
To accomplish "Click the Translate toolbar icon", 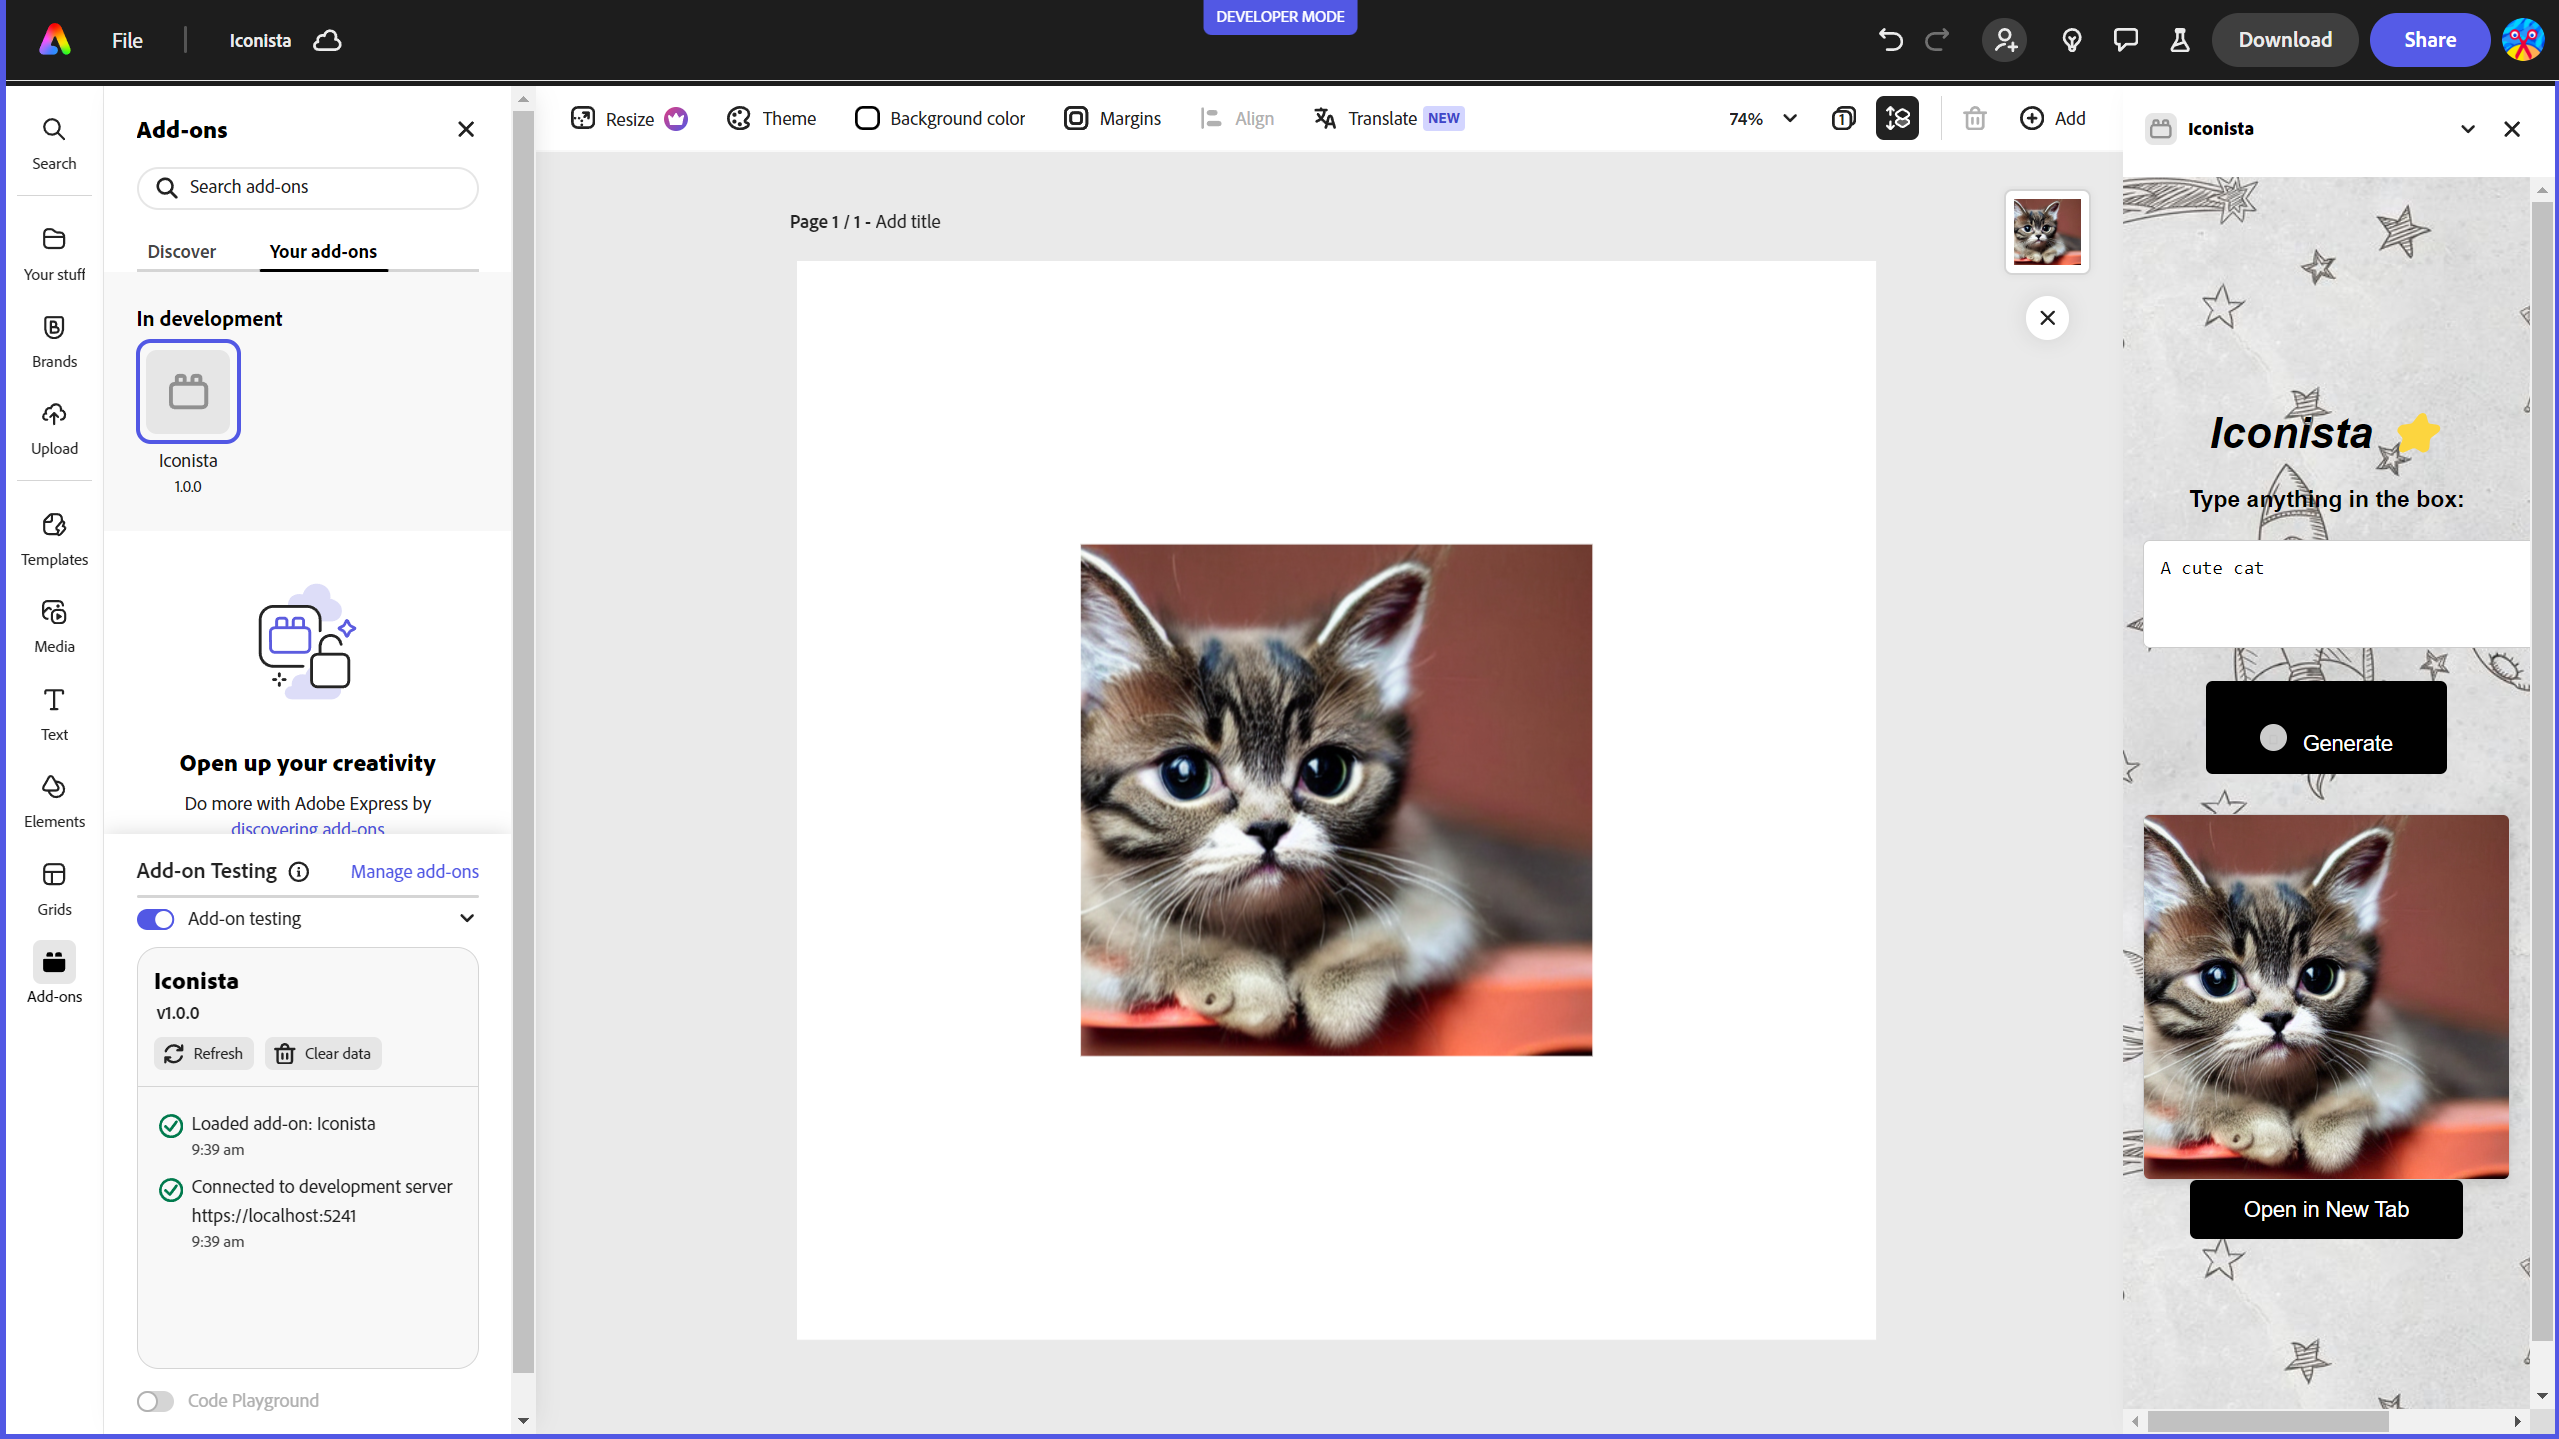I will (1325, 118).
